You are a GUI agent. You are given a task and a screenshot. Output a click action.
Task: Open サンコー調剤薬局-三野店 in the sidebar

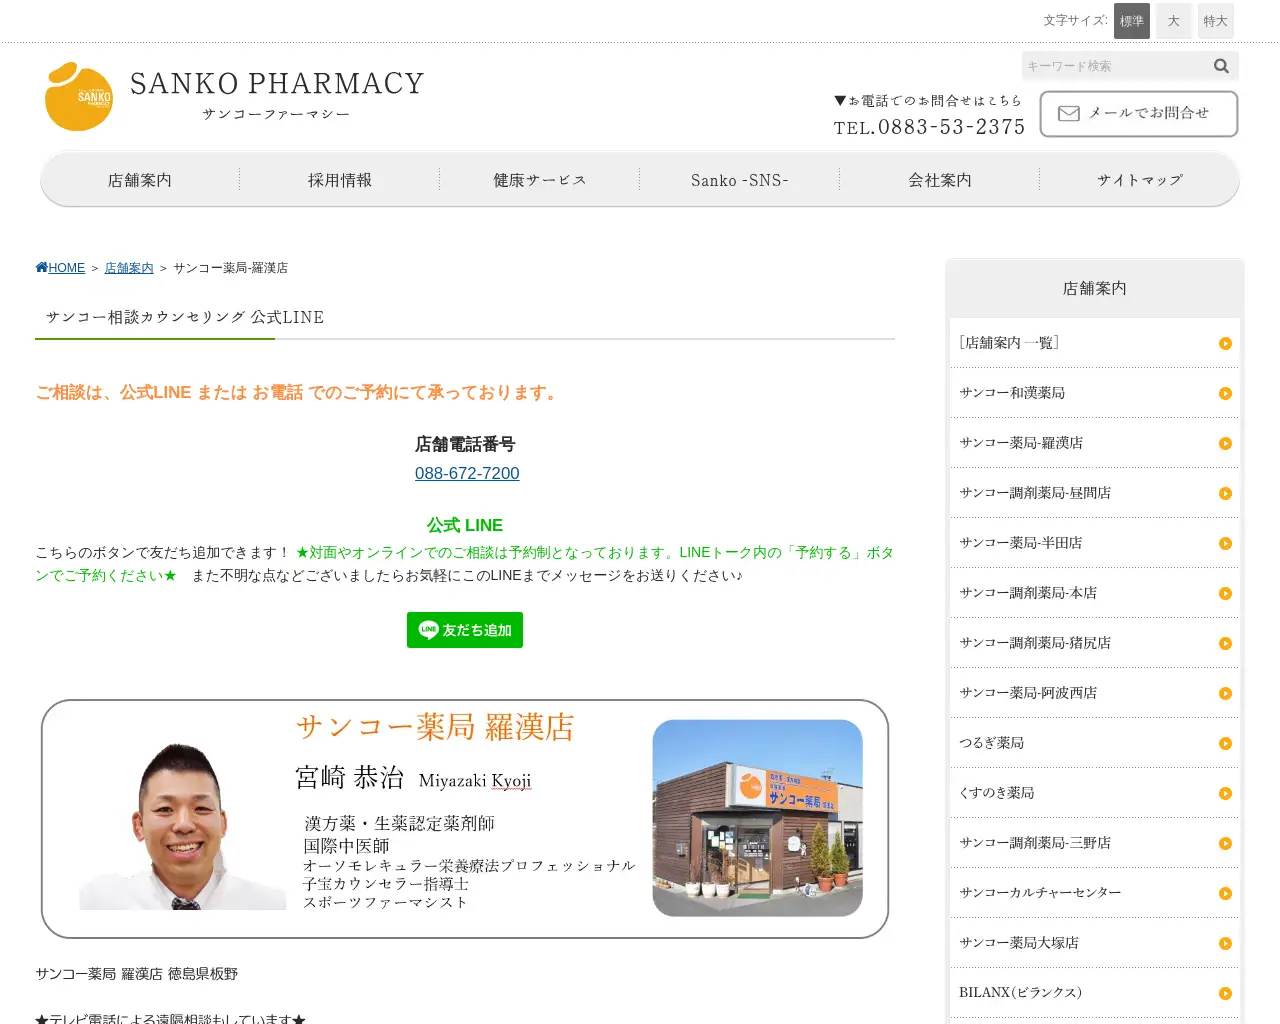click(1095, 843)
